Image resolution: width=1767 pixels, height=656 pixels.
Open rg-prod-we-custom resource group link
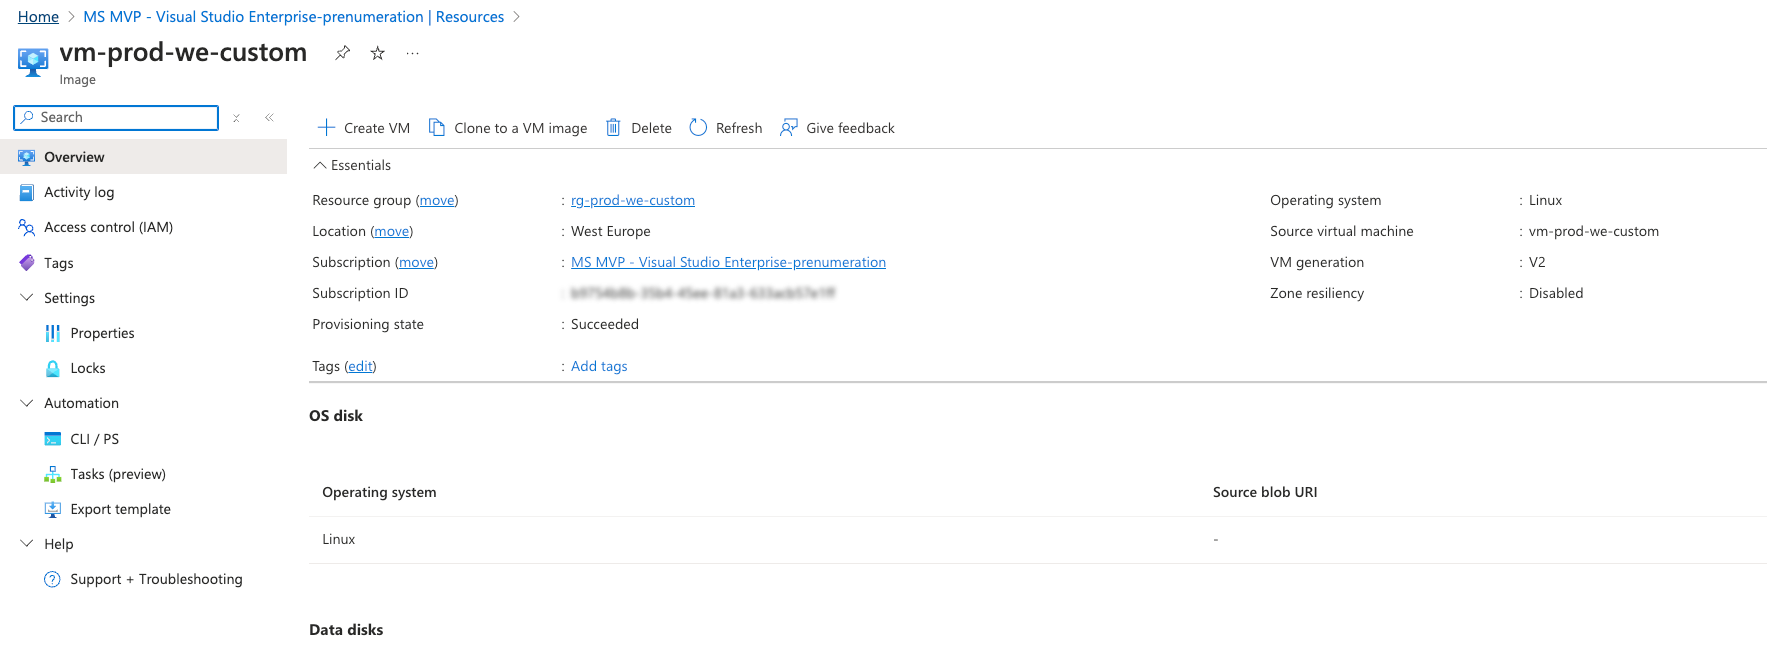tap(633, 200)
